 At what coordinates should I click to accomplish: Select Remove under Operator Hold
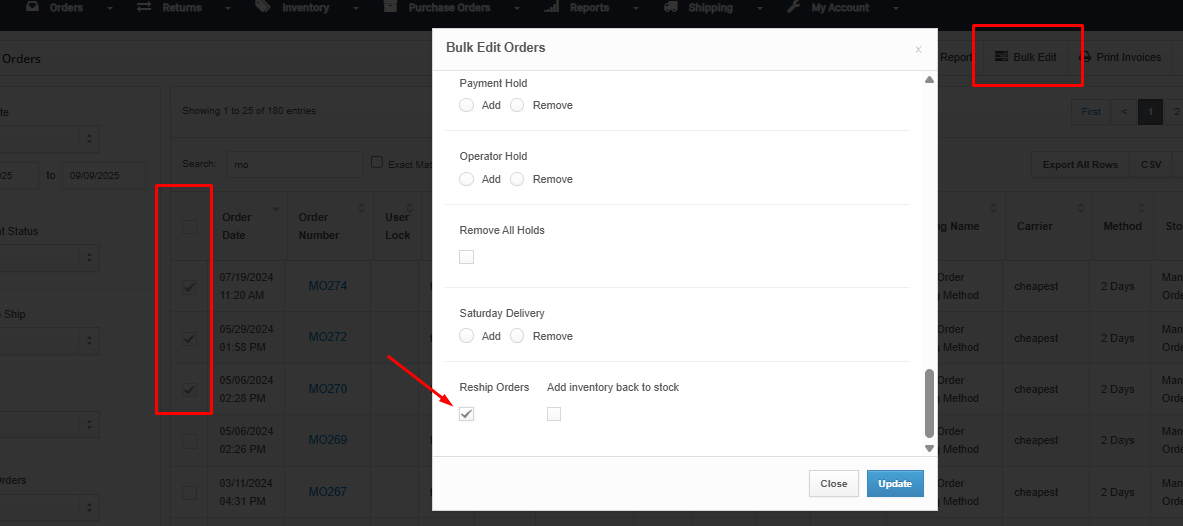(517, 179)
